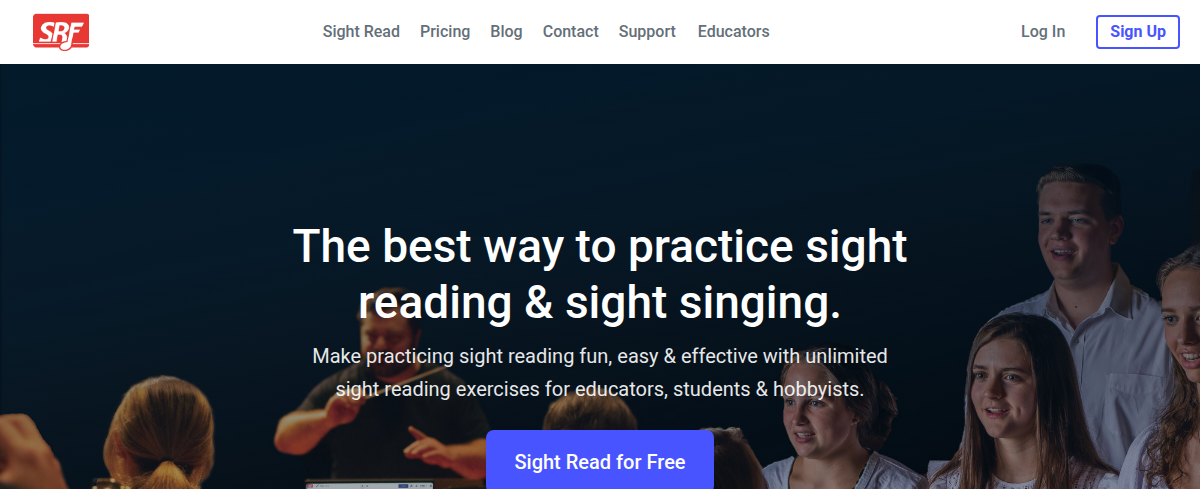This screenshot has width=1200, height=489.
Task: Open the Support page link
Action: (x=647, y=32)
